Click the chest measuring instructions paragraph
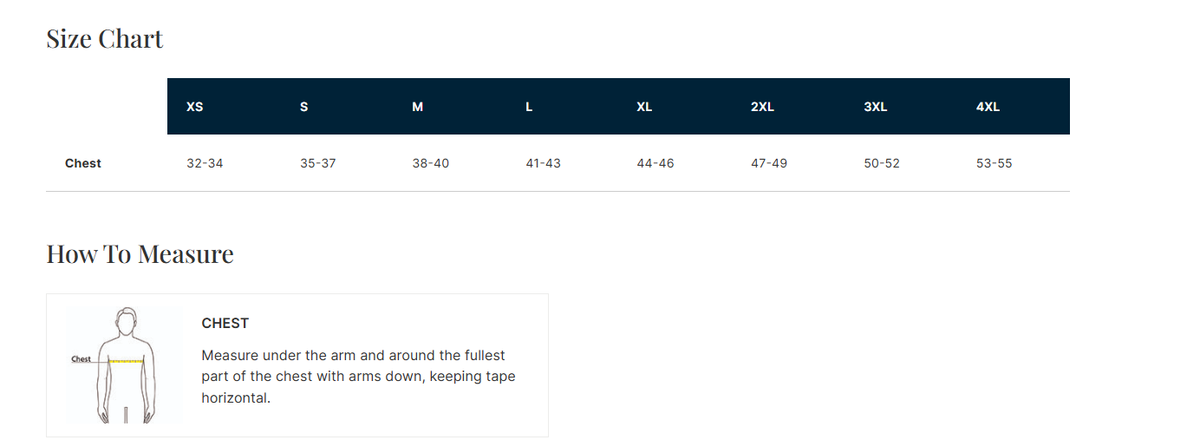The image size is (1200, 440). (358, 376)
